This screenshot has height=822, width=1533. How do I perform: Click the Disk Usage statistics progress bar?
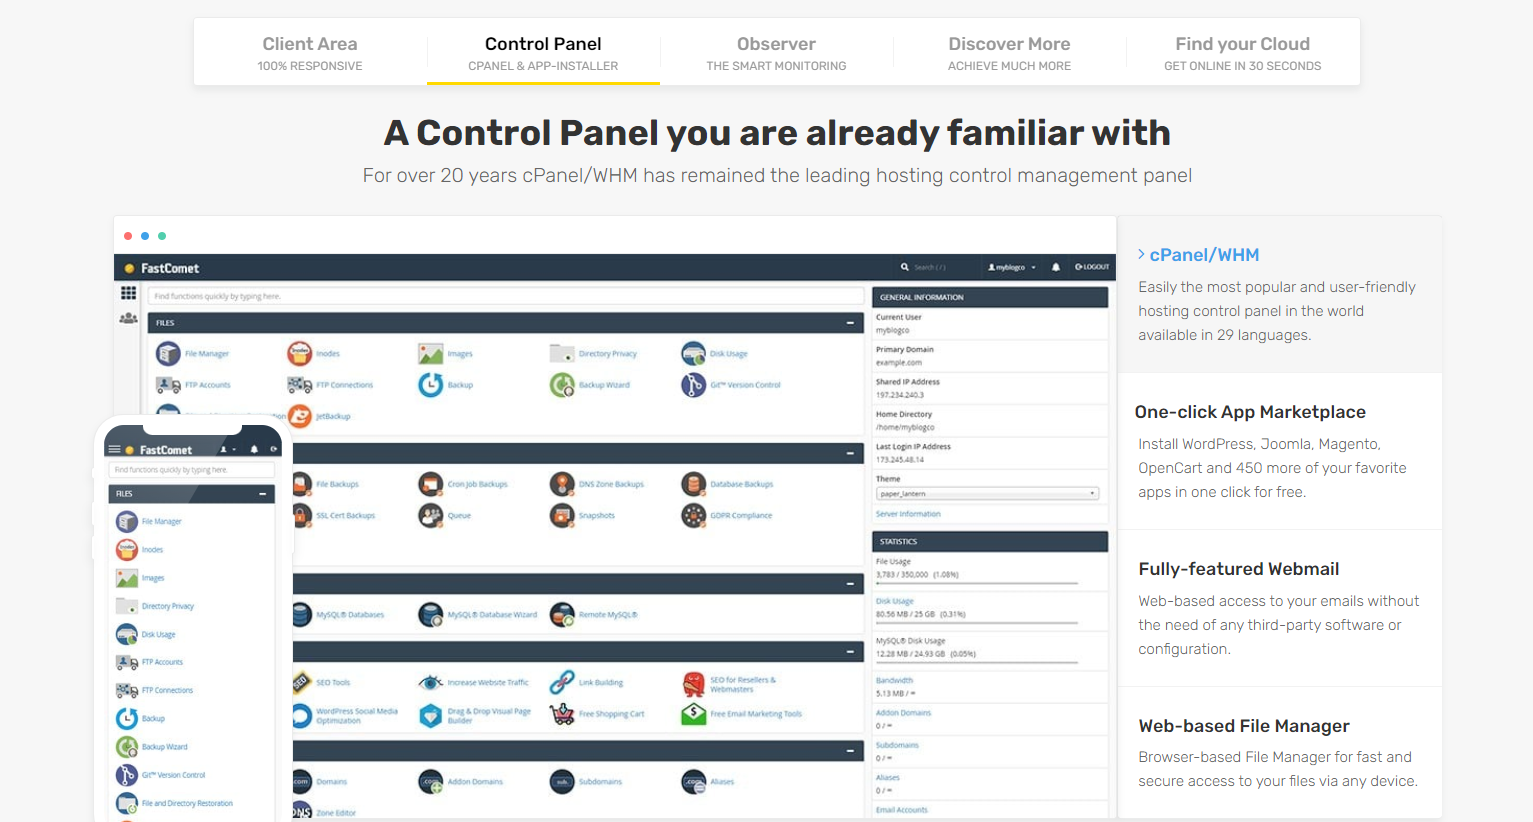point(977,623)
